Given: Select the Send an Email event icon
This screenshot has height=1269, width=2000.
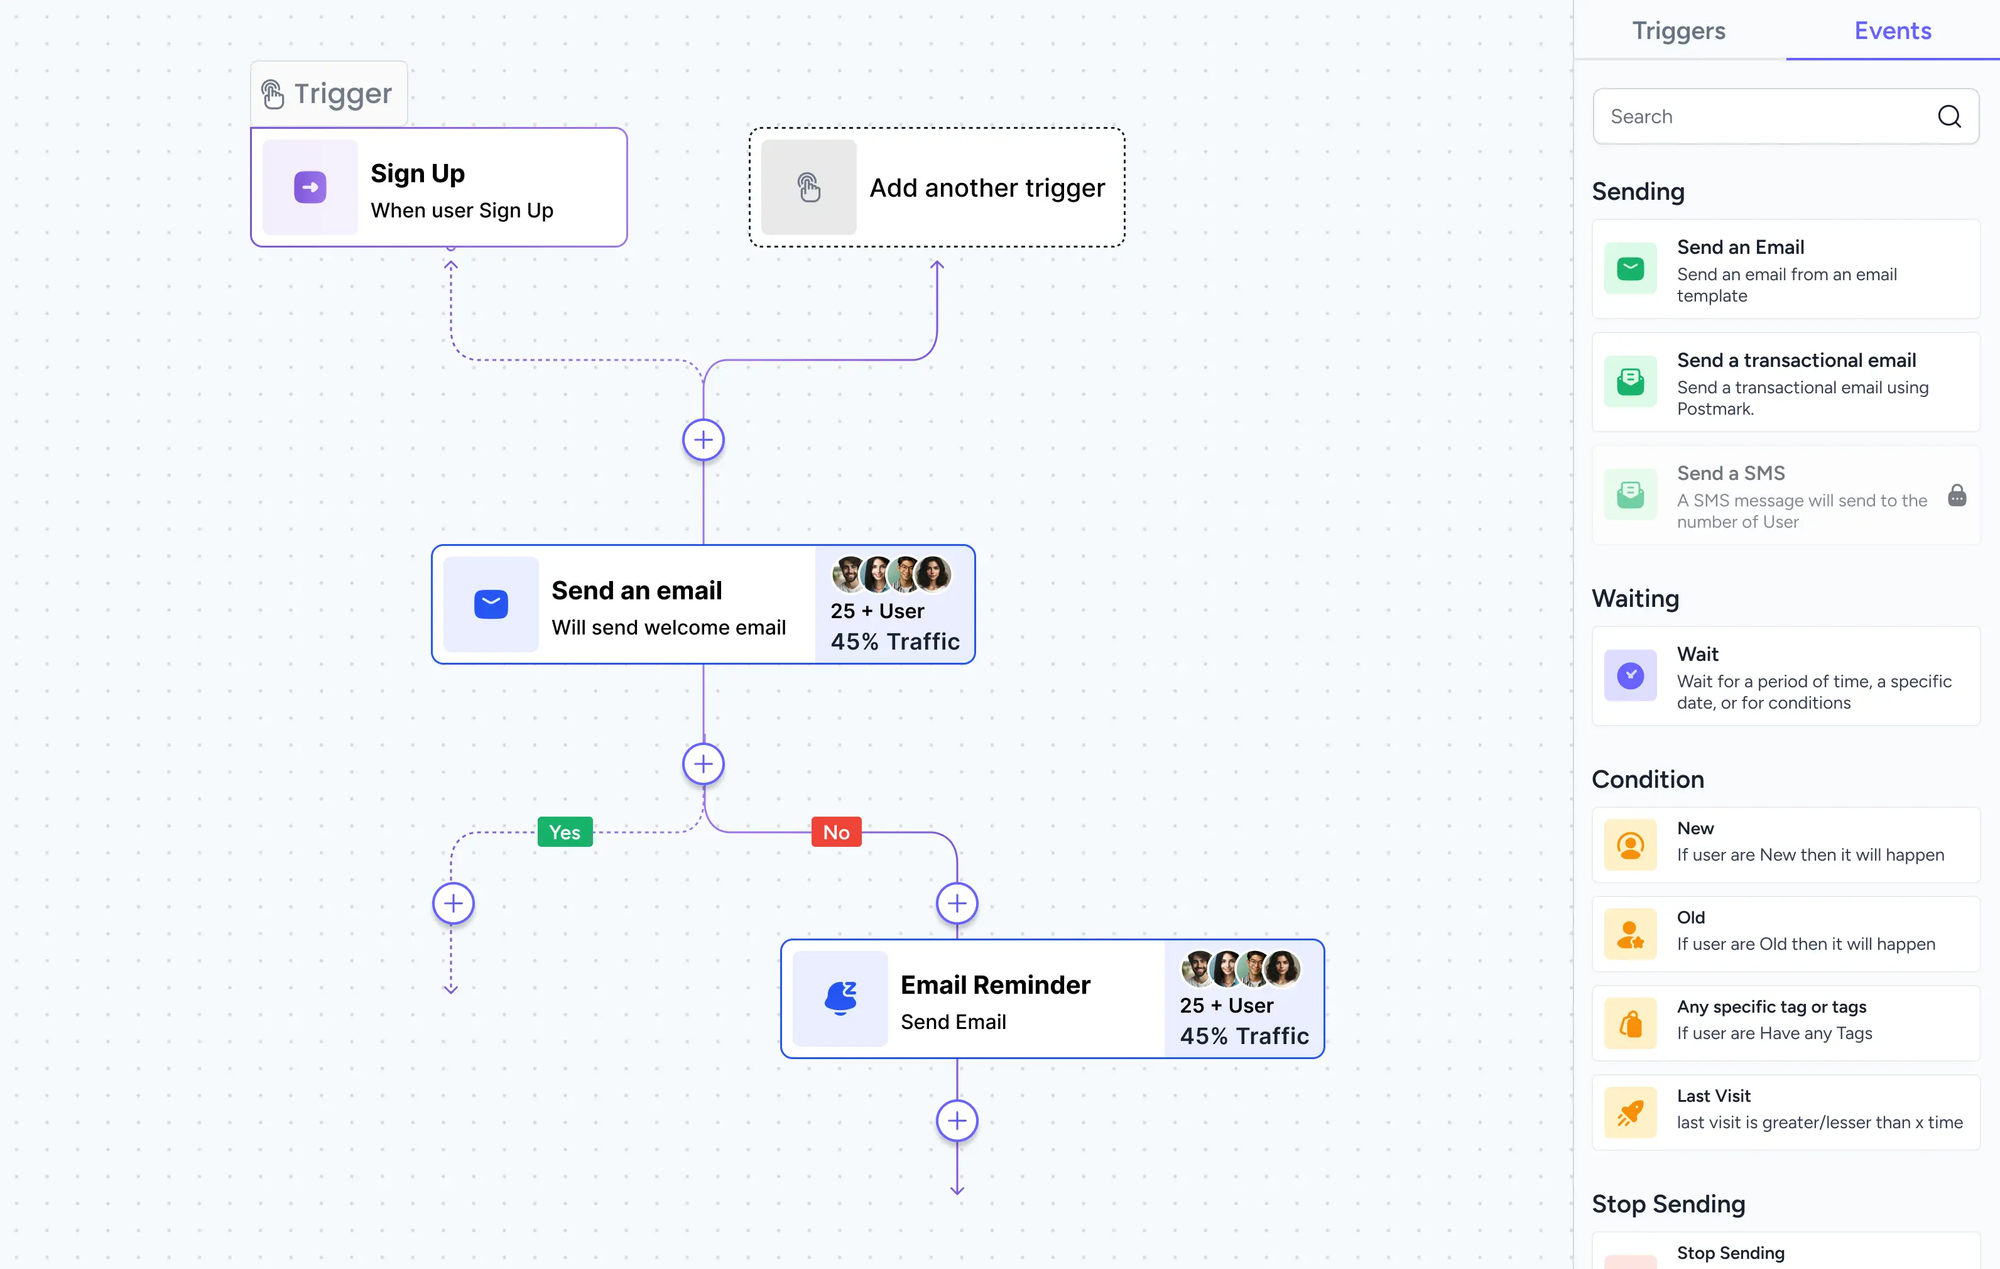Looking at the screenshot, I should point(1630,268).
